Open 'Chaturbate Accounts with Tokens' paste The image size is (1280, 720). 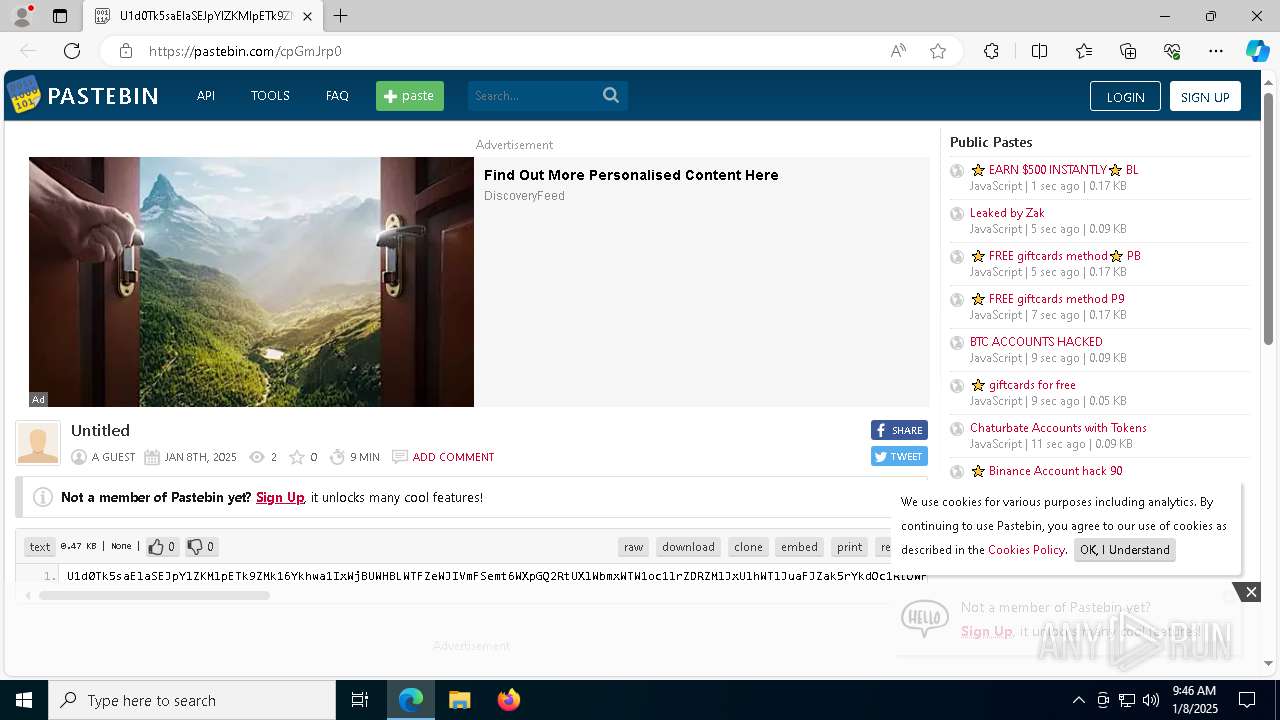point(1058,428)
